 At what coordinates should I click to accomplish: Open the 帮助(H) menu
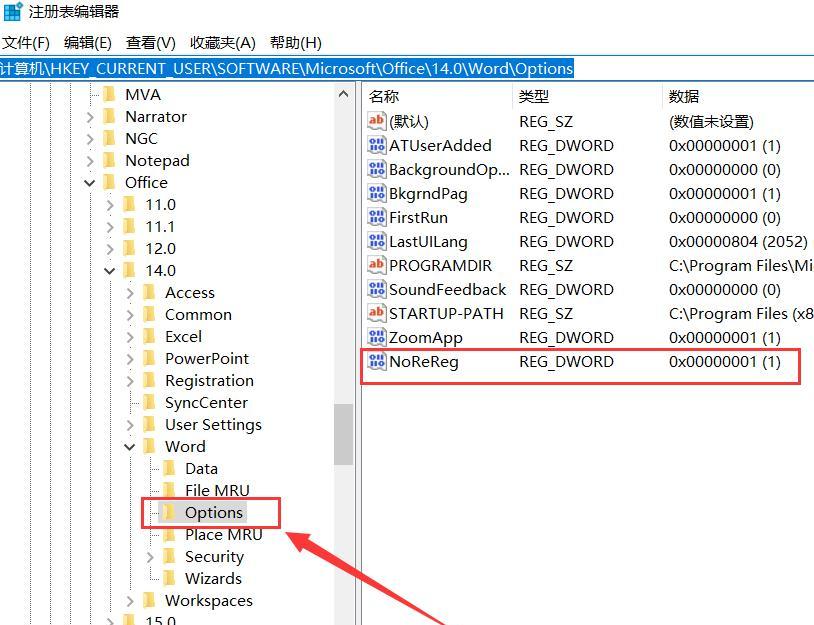point(295,43)
